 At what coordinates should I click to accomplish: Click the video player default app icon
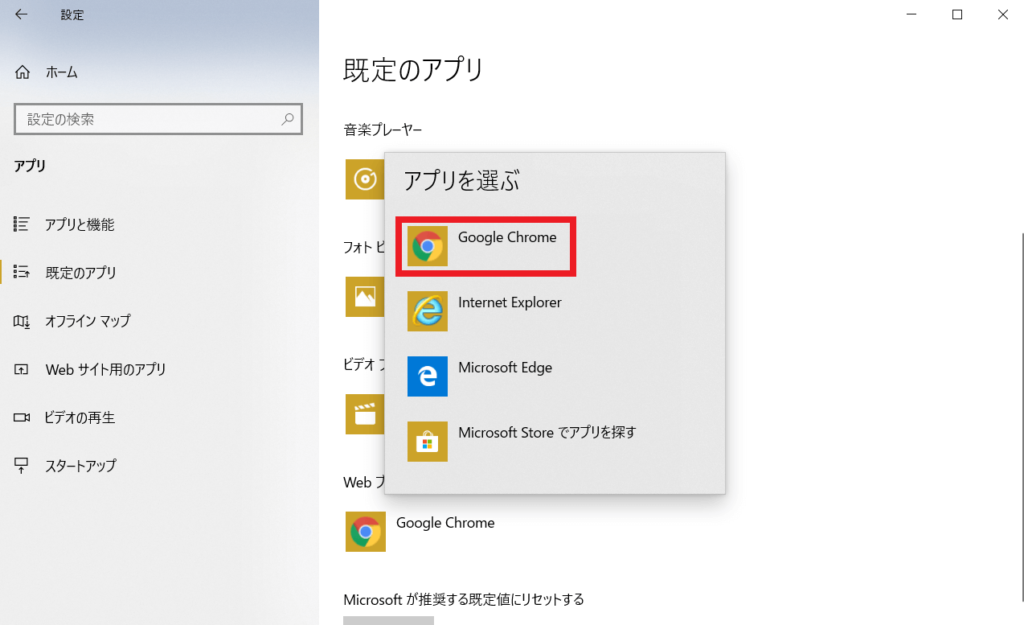[365, 414]
